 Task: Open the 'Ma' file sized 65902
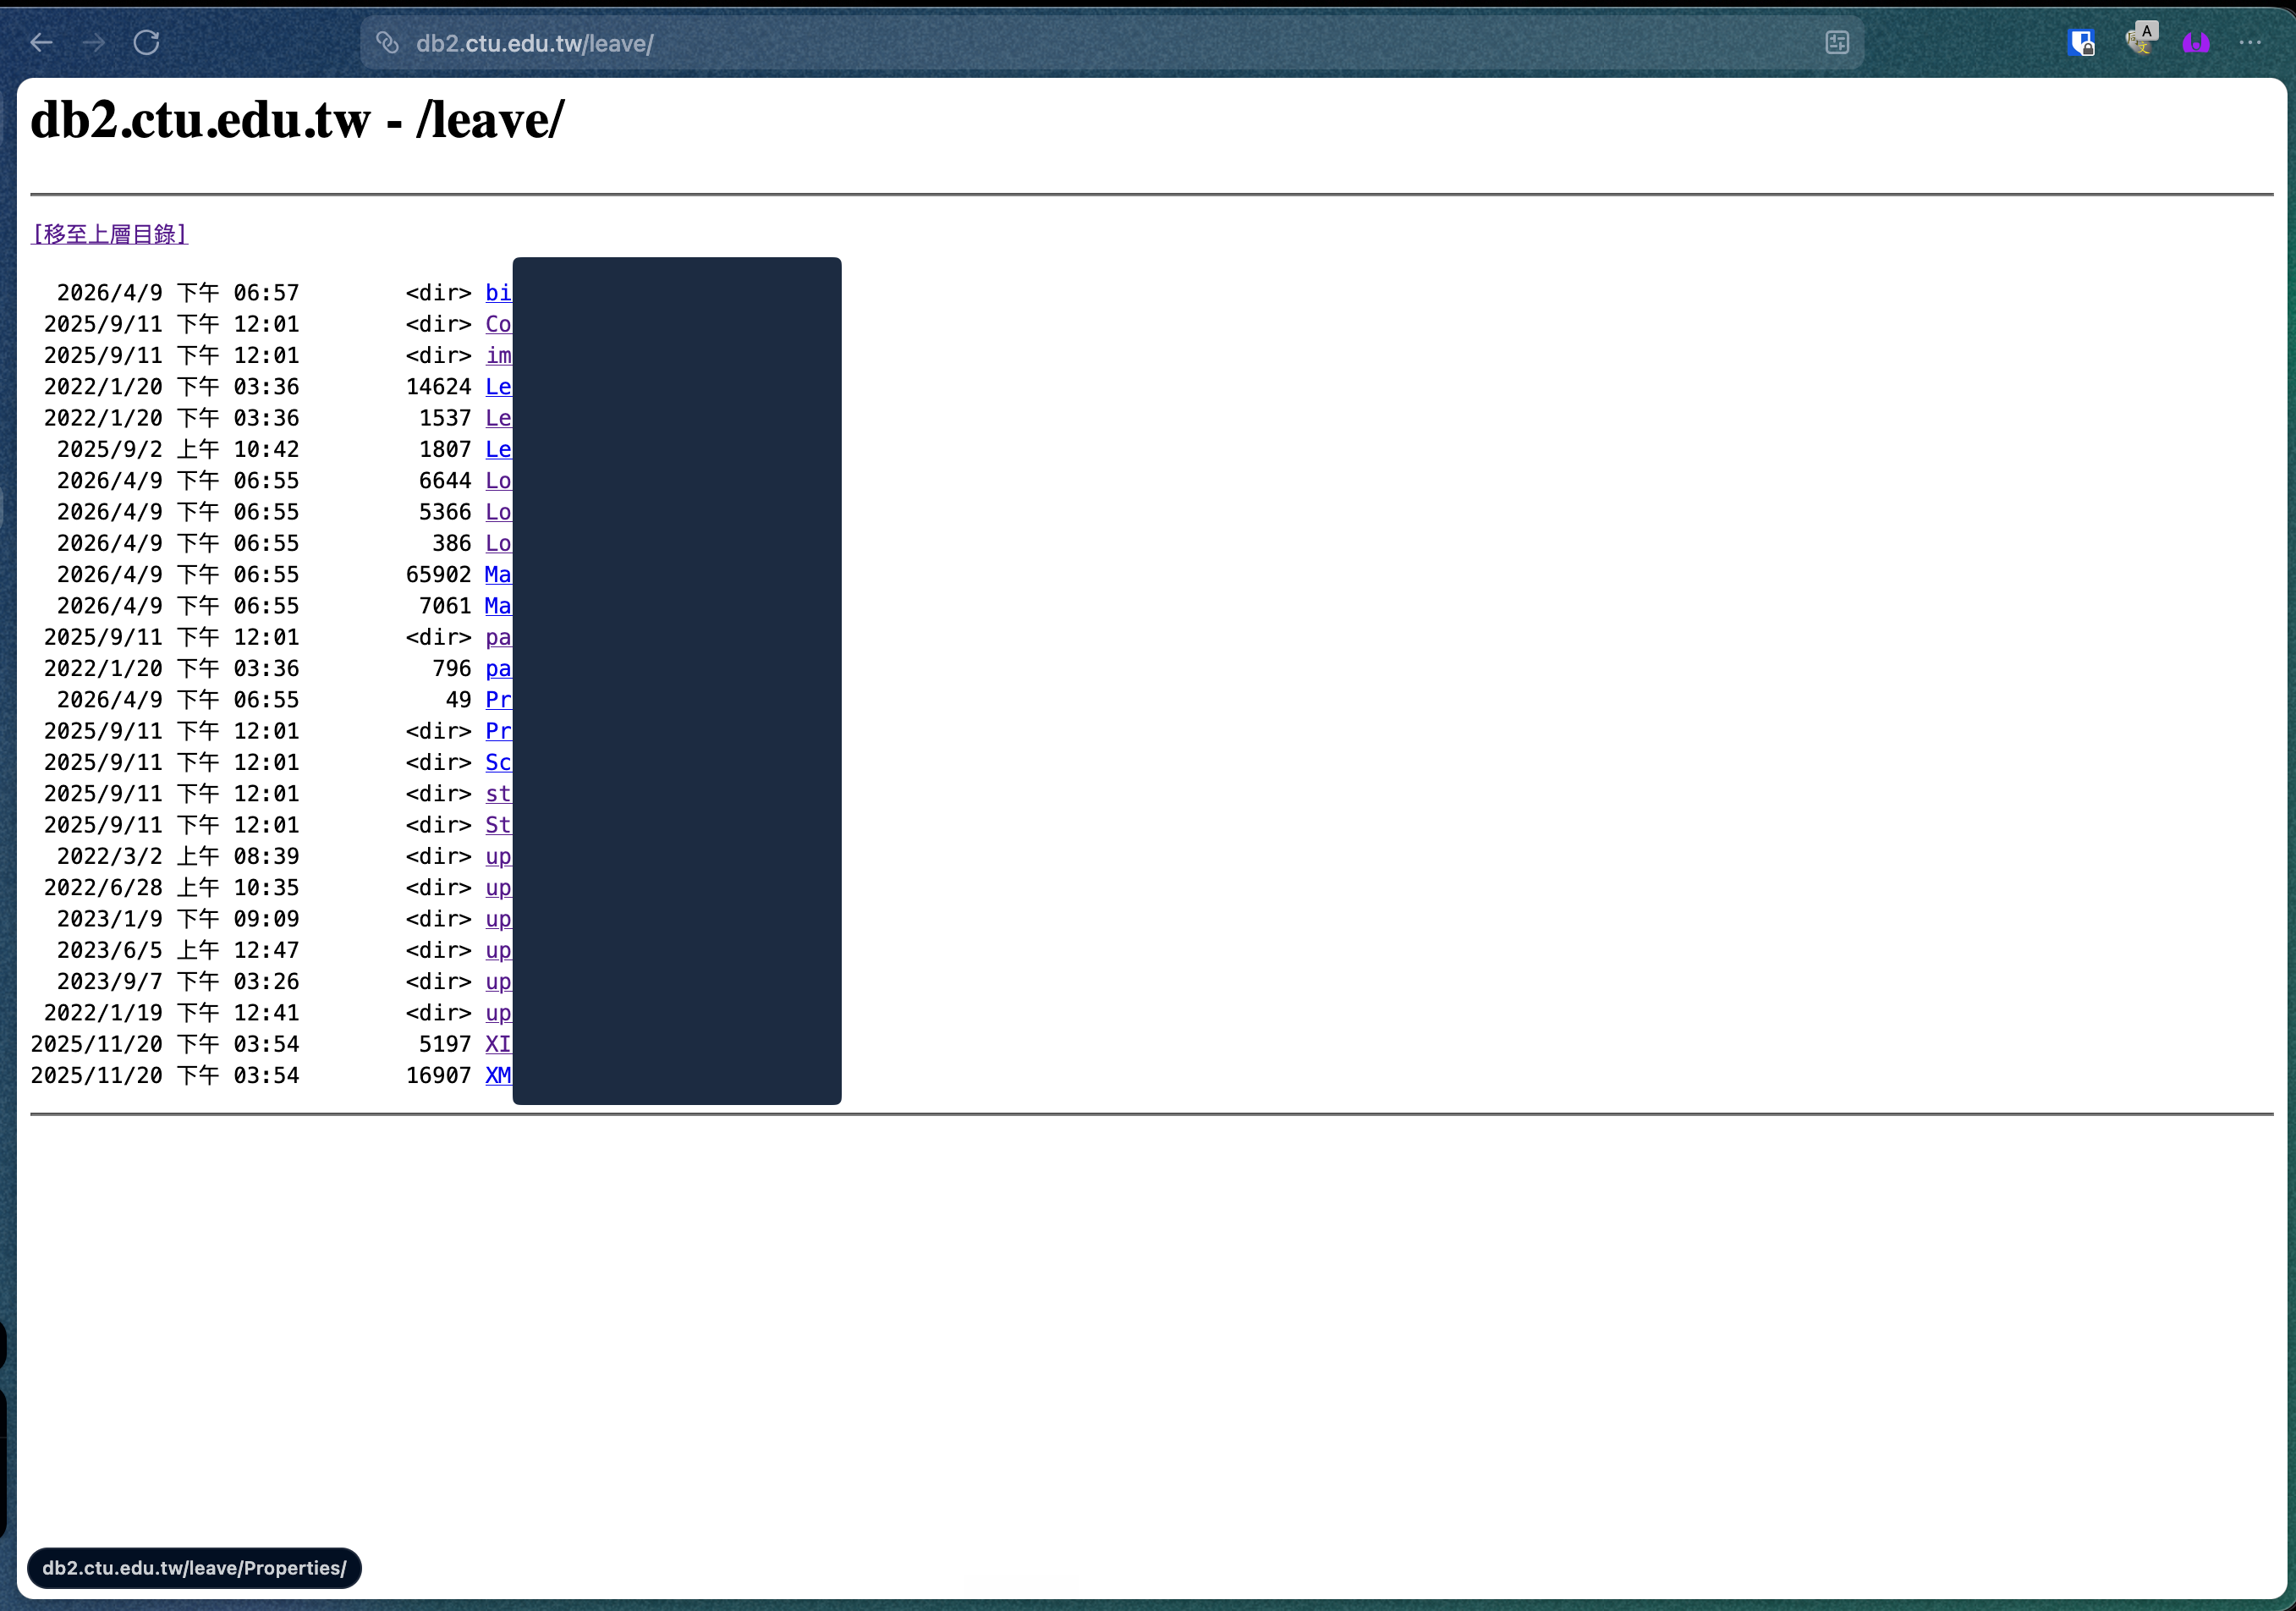[x=498, y=575]
